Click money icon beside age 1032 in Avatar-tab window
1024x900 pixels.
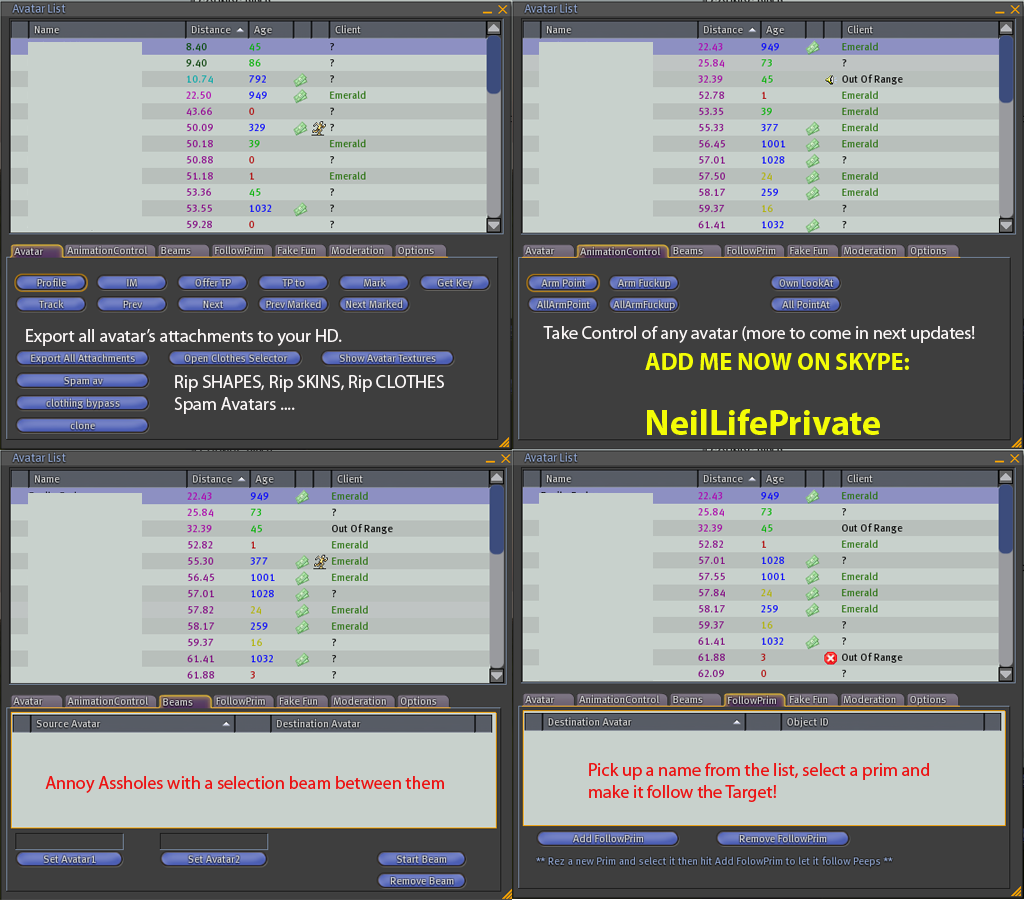pos(300,210)
